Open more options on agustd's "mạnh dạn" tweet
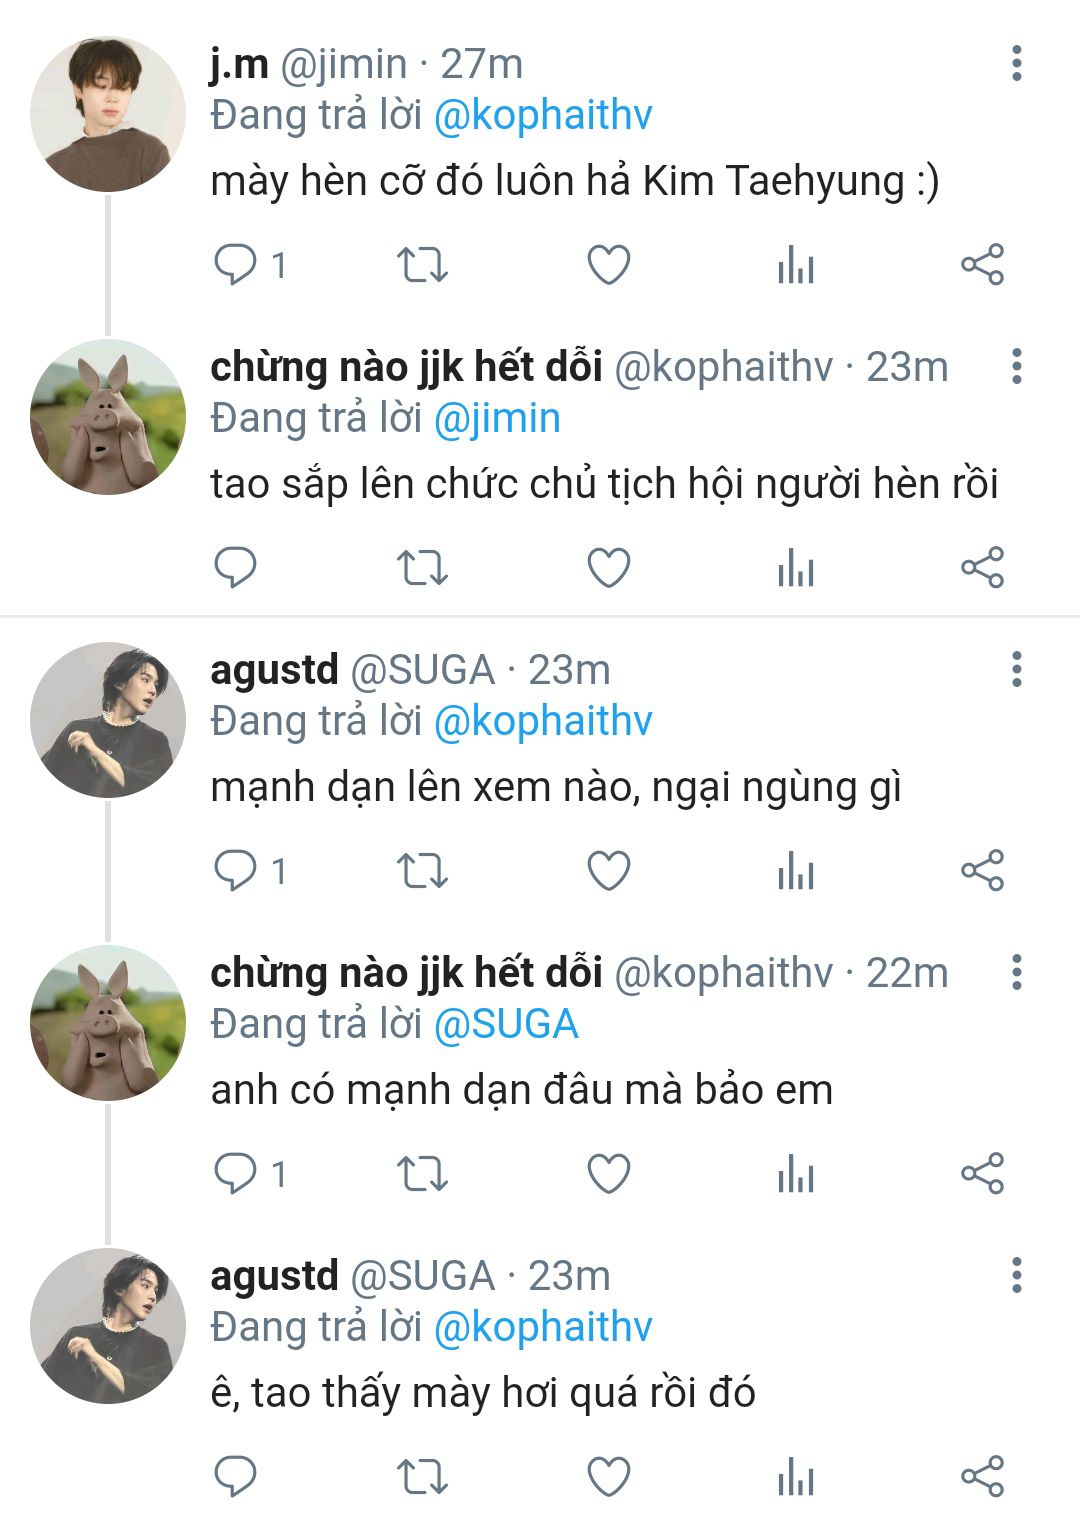1080x1523 pixels. [x=1016, y=669]
